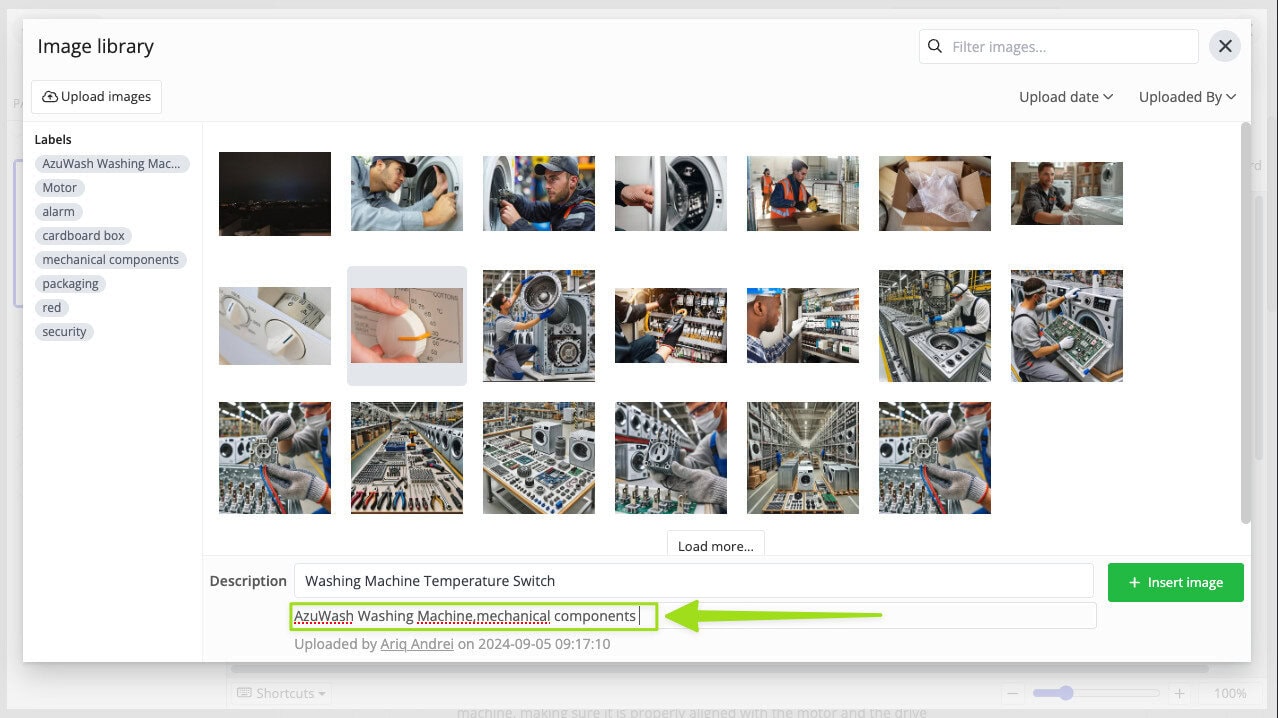Click the Load more button
Screen dimensions: 1278x718
[x=715, y=546]
